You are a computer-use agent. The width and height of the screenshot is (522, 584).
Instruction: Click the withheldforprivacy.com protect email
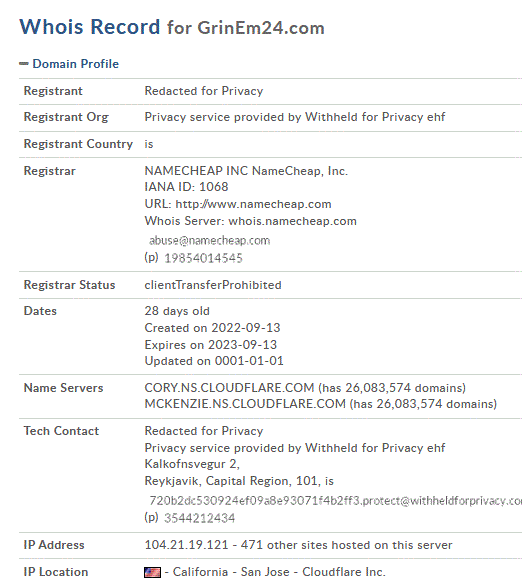pos(335,501)
